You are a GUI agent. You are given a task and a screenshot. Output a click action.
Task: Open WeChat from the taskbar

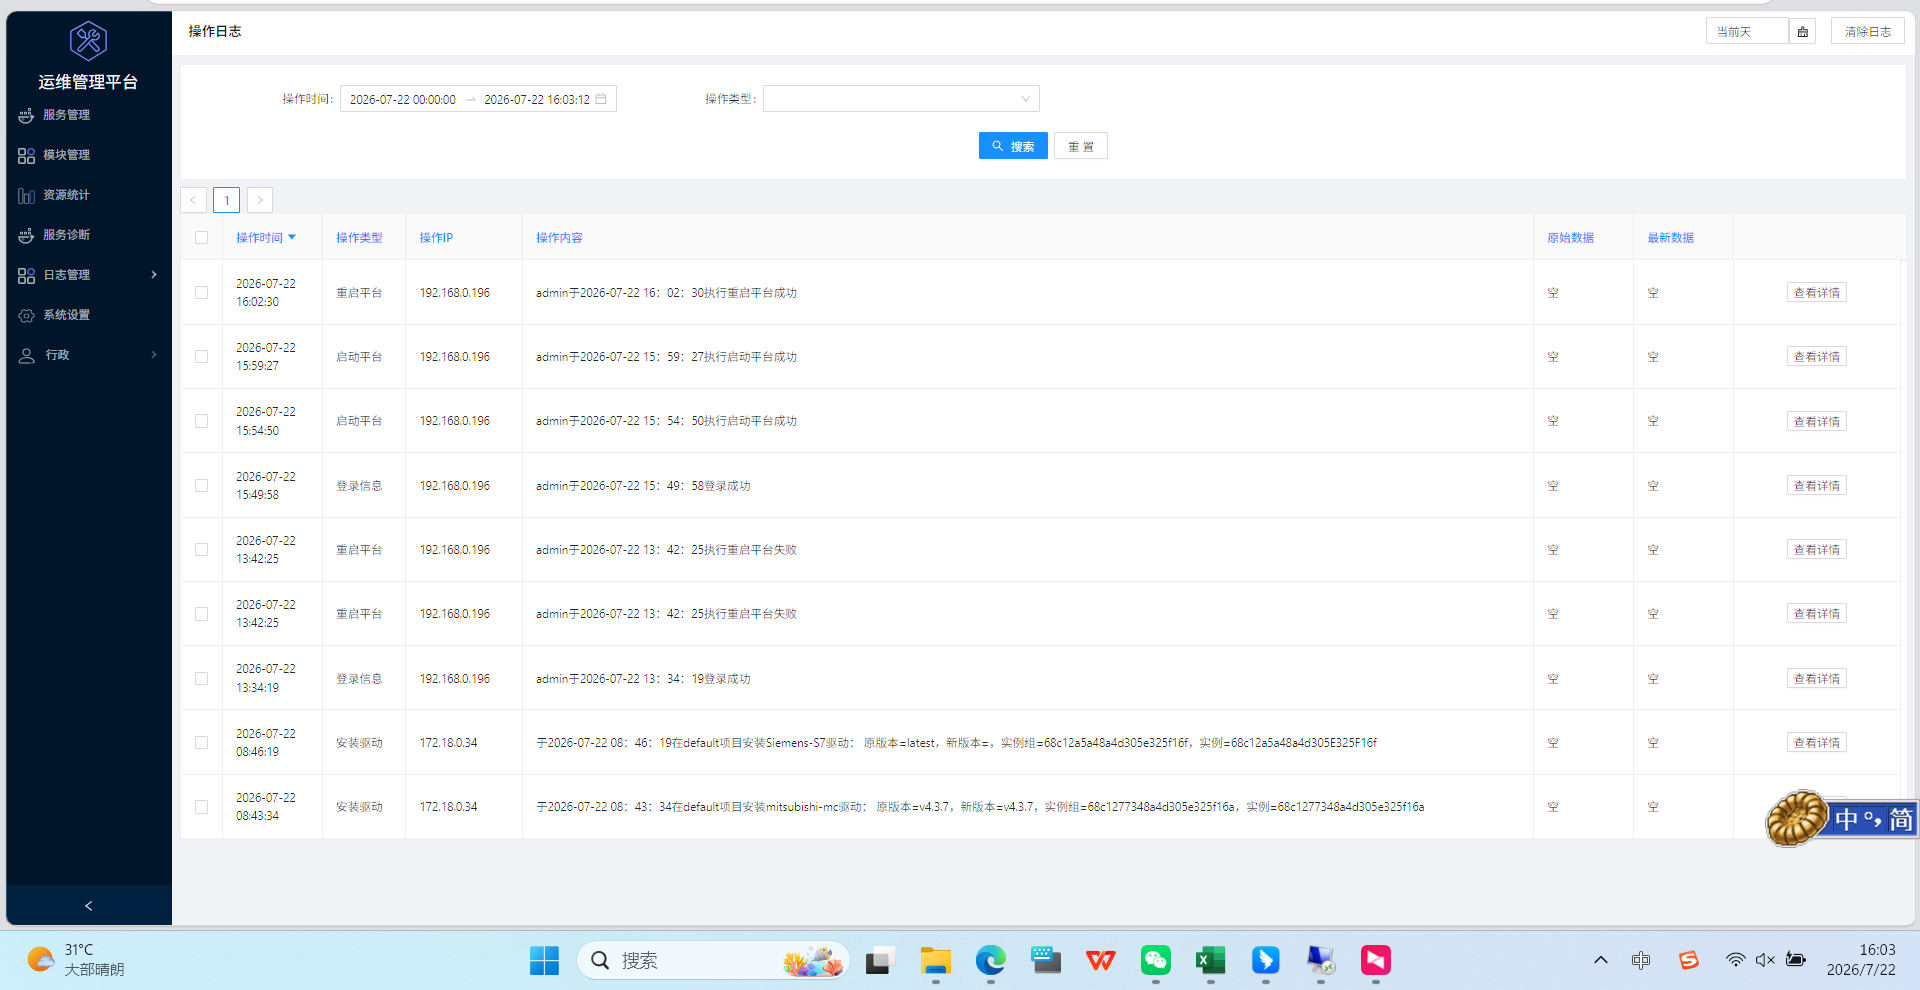click(1156, 960)
